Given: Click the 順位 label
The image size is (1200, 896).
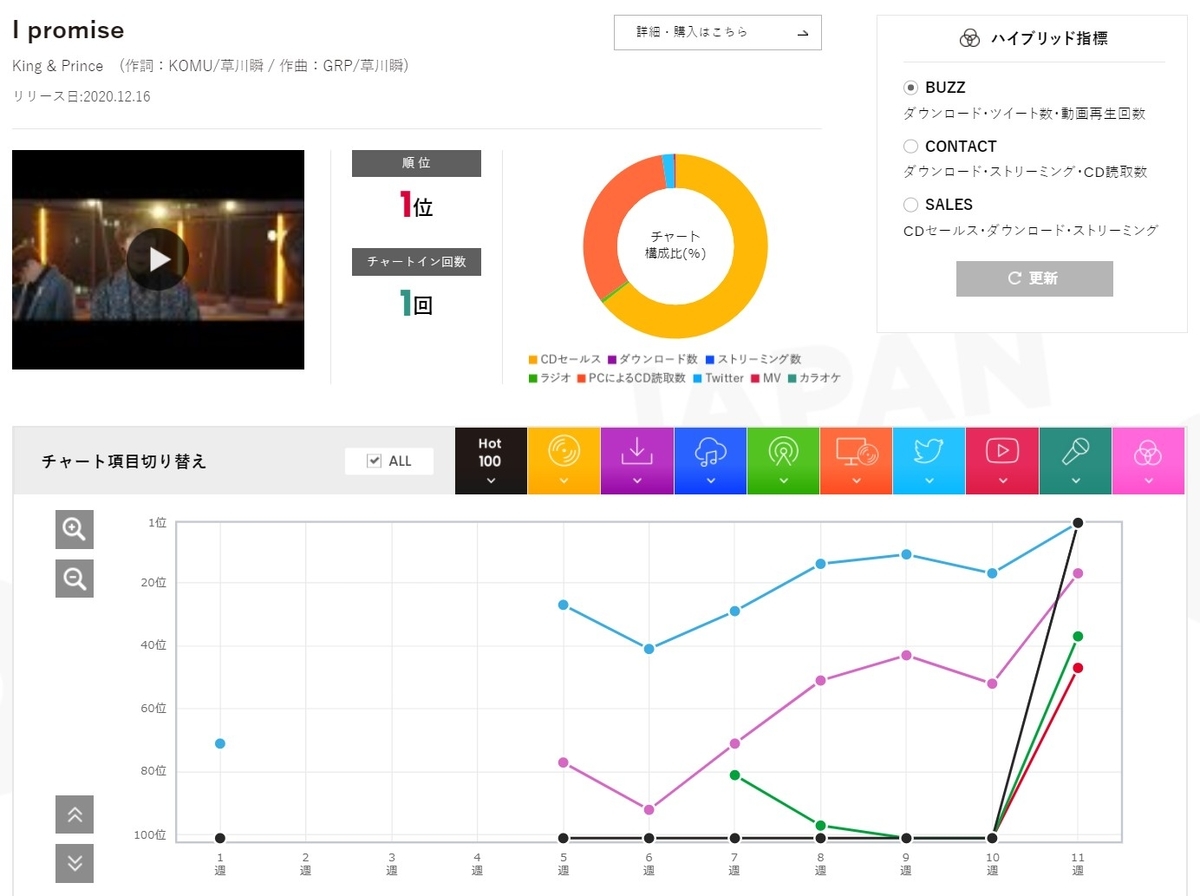Looking at the screenshot, I should (x=416, y=163).
